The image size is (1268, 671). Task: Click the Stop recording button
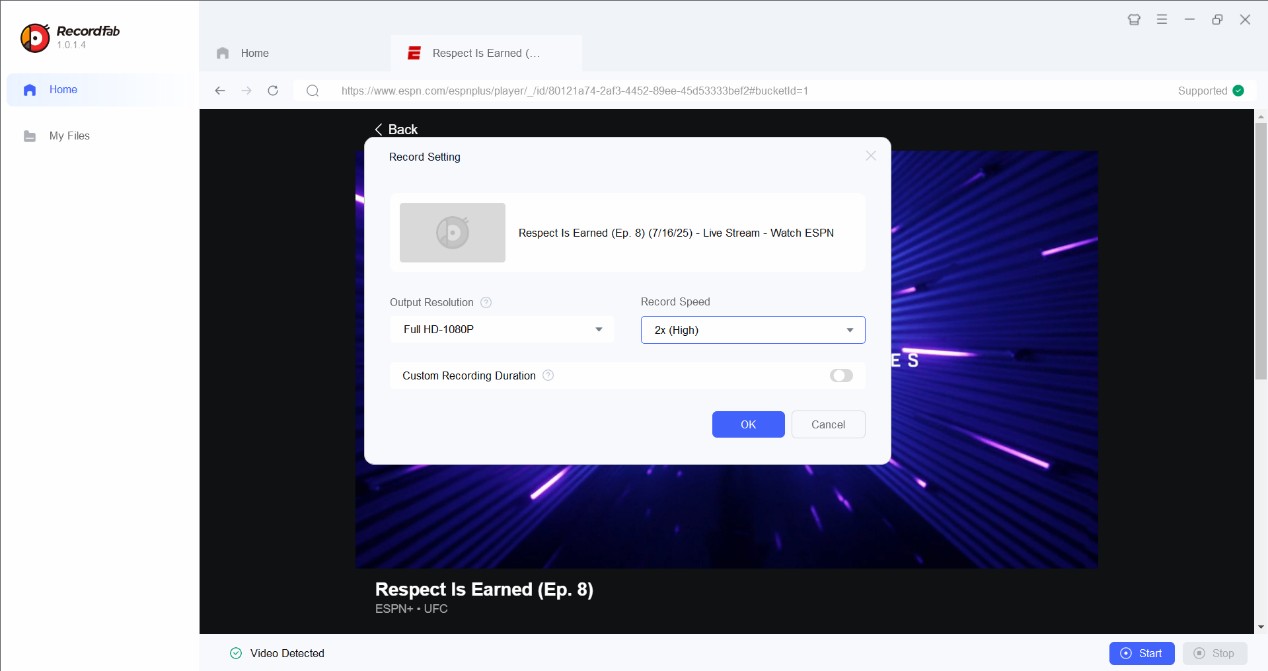click(x=1215, y=653)
